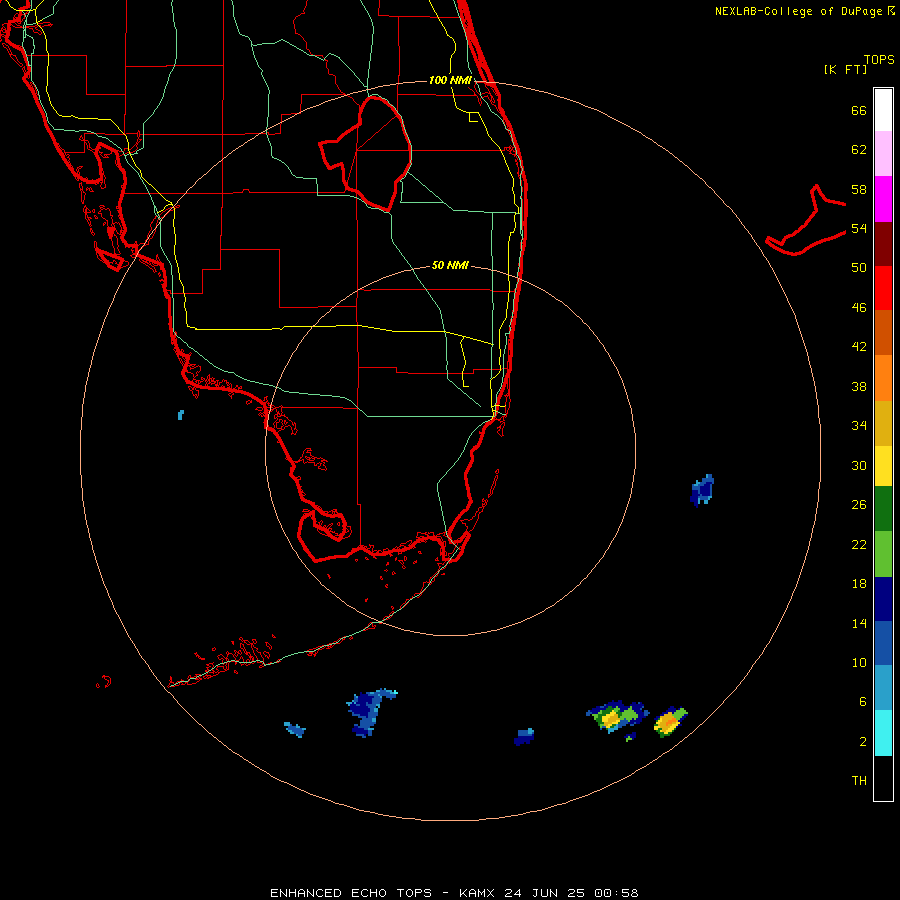Click the dark green legend band
Image resolution: width=900 pixels, height=900 pixels.
click(883, 509)
